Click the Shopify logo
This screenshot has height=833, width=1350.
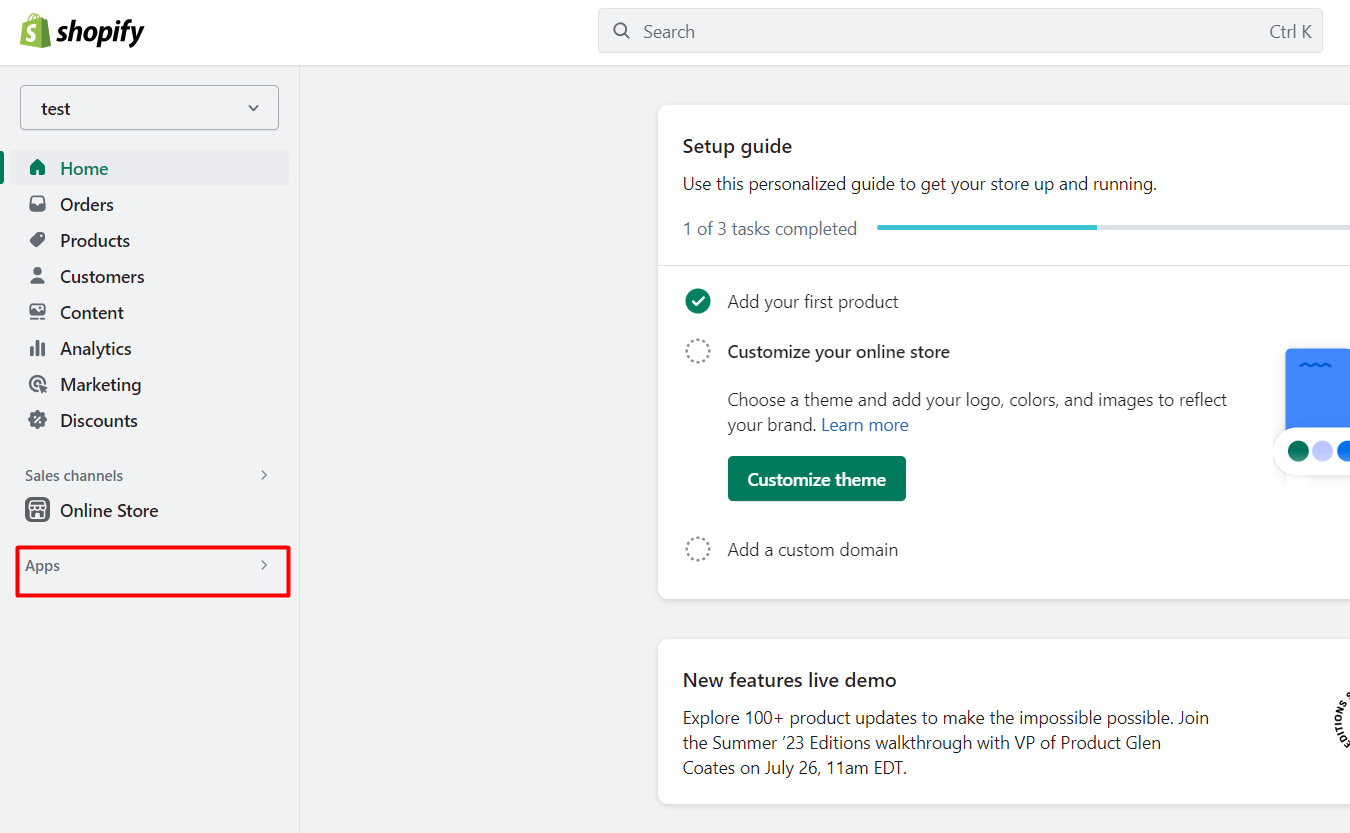tap(82, 32)
